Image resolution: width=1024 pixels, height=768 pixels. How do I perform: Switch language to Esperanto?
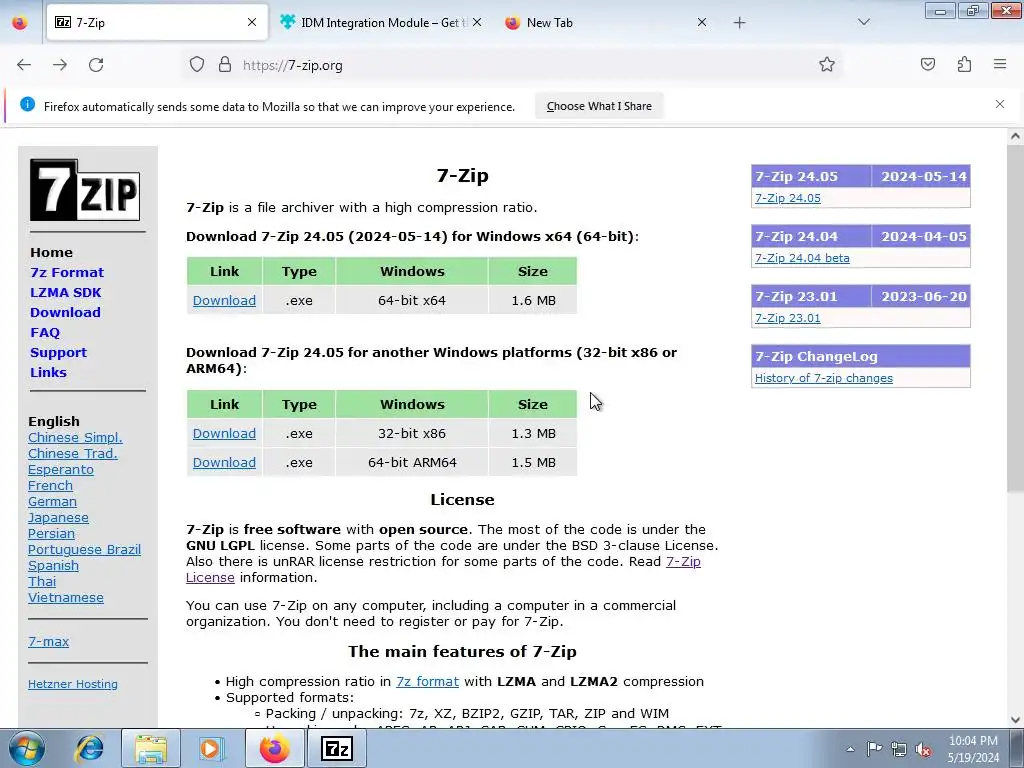[x=61, y=470]
